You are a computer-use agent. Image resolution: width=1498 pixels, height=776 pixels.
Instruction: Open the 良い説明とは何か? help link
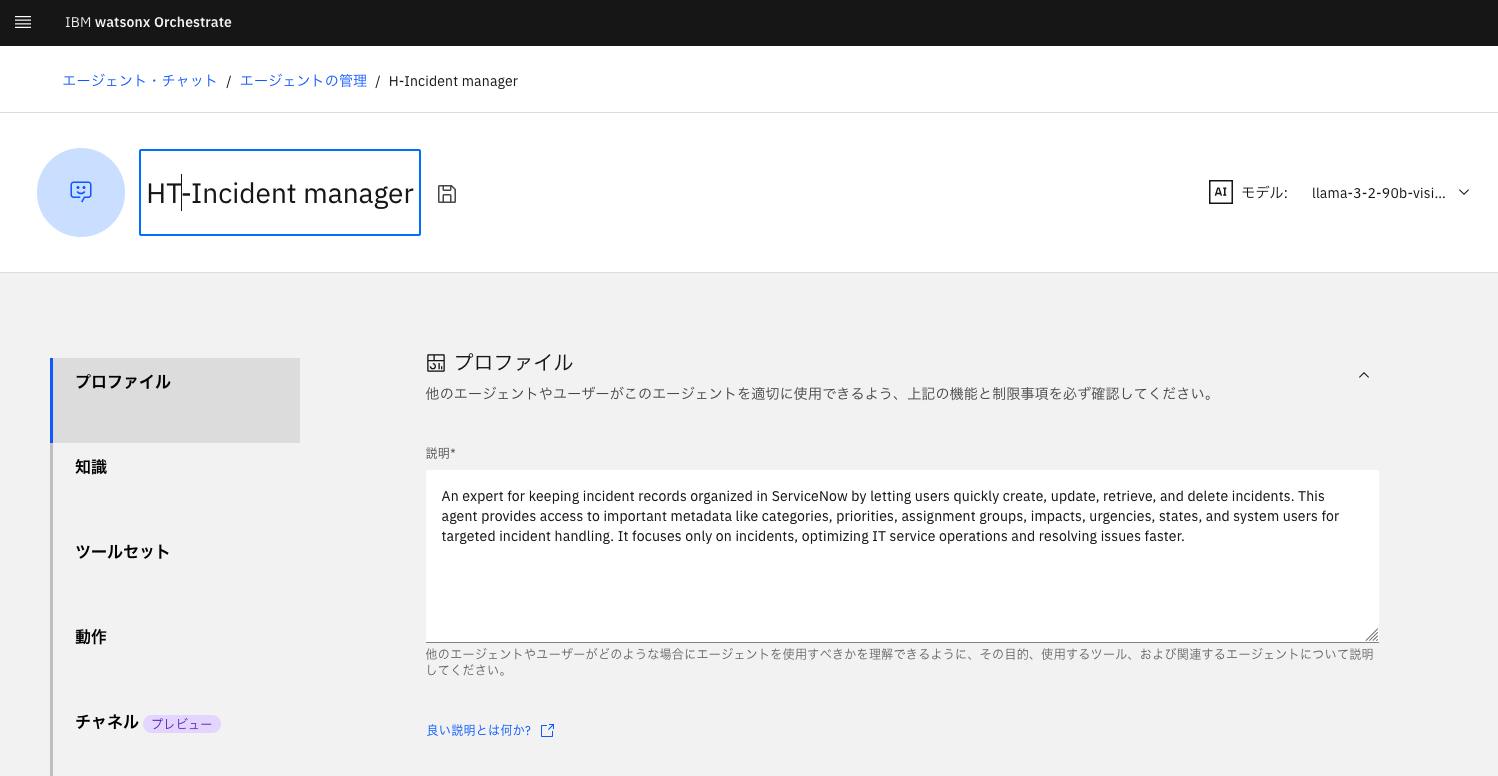pyautogui.click(x=479, y=731)
